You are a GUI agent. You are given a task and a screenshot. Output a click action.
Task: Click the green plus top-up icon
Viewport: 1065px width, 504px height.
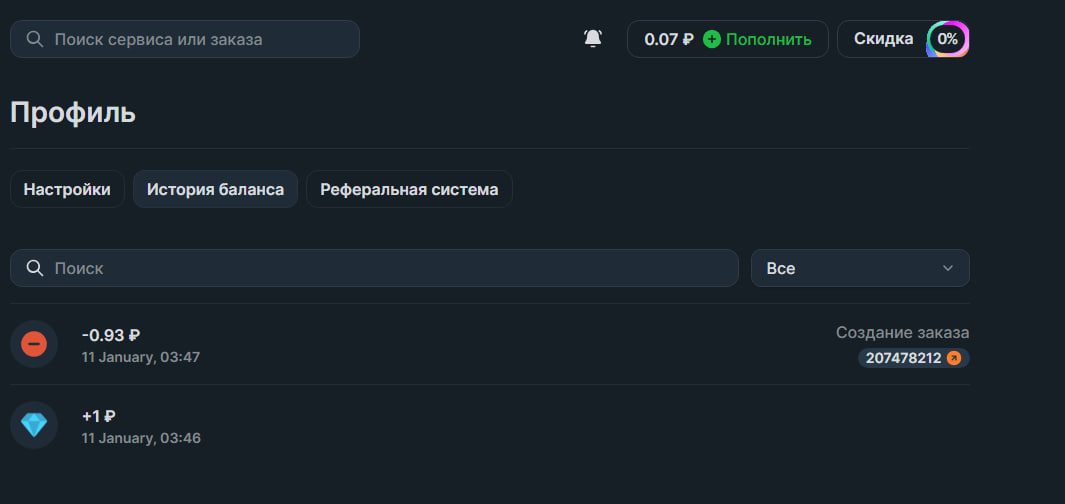pos(712,39)
